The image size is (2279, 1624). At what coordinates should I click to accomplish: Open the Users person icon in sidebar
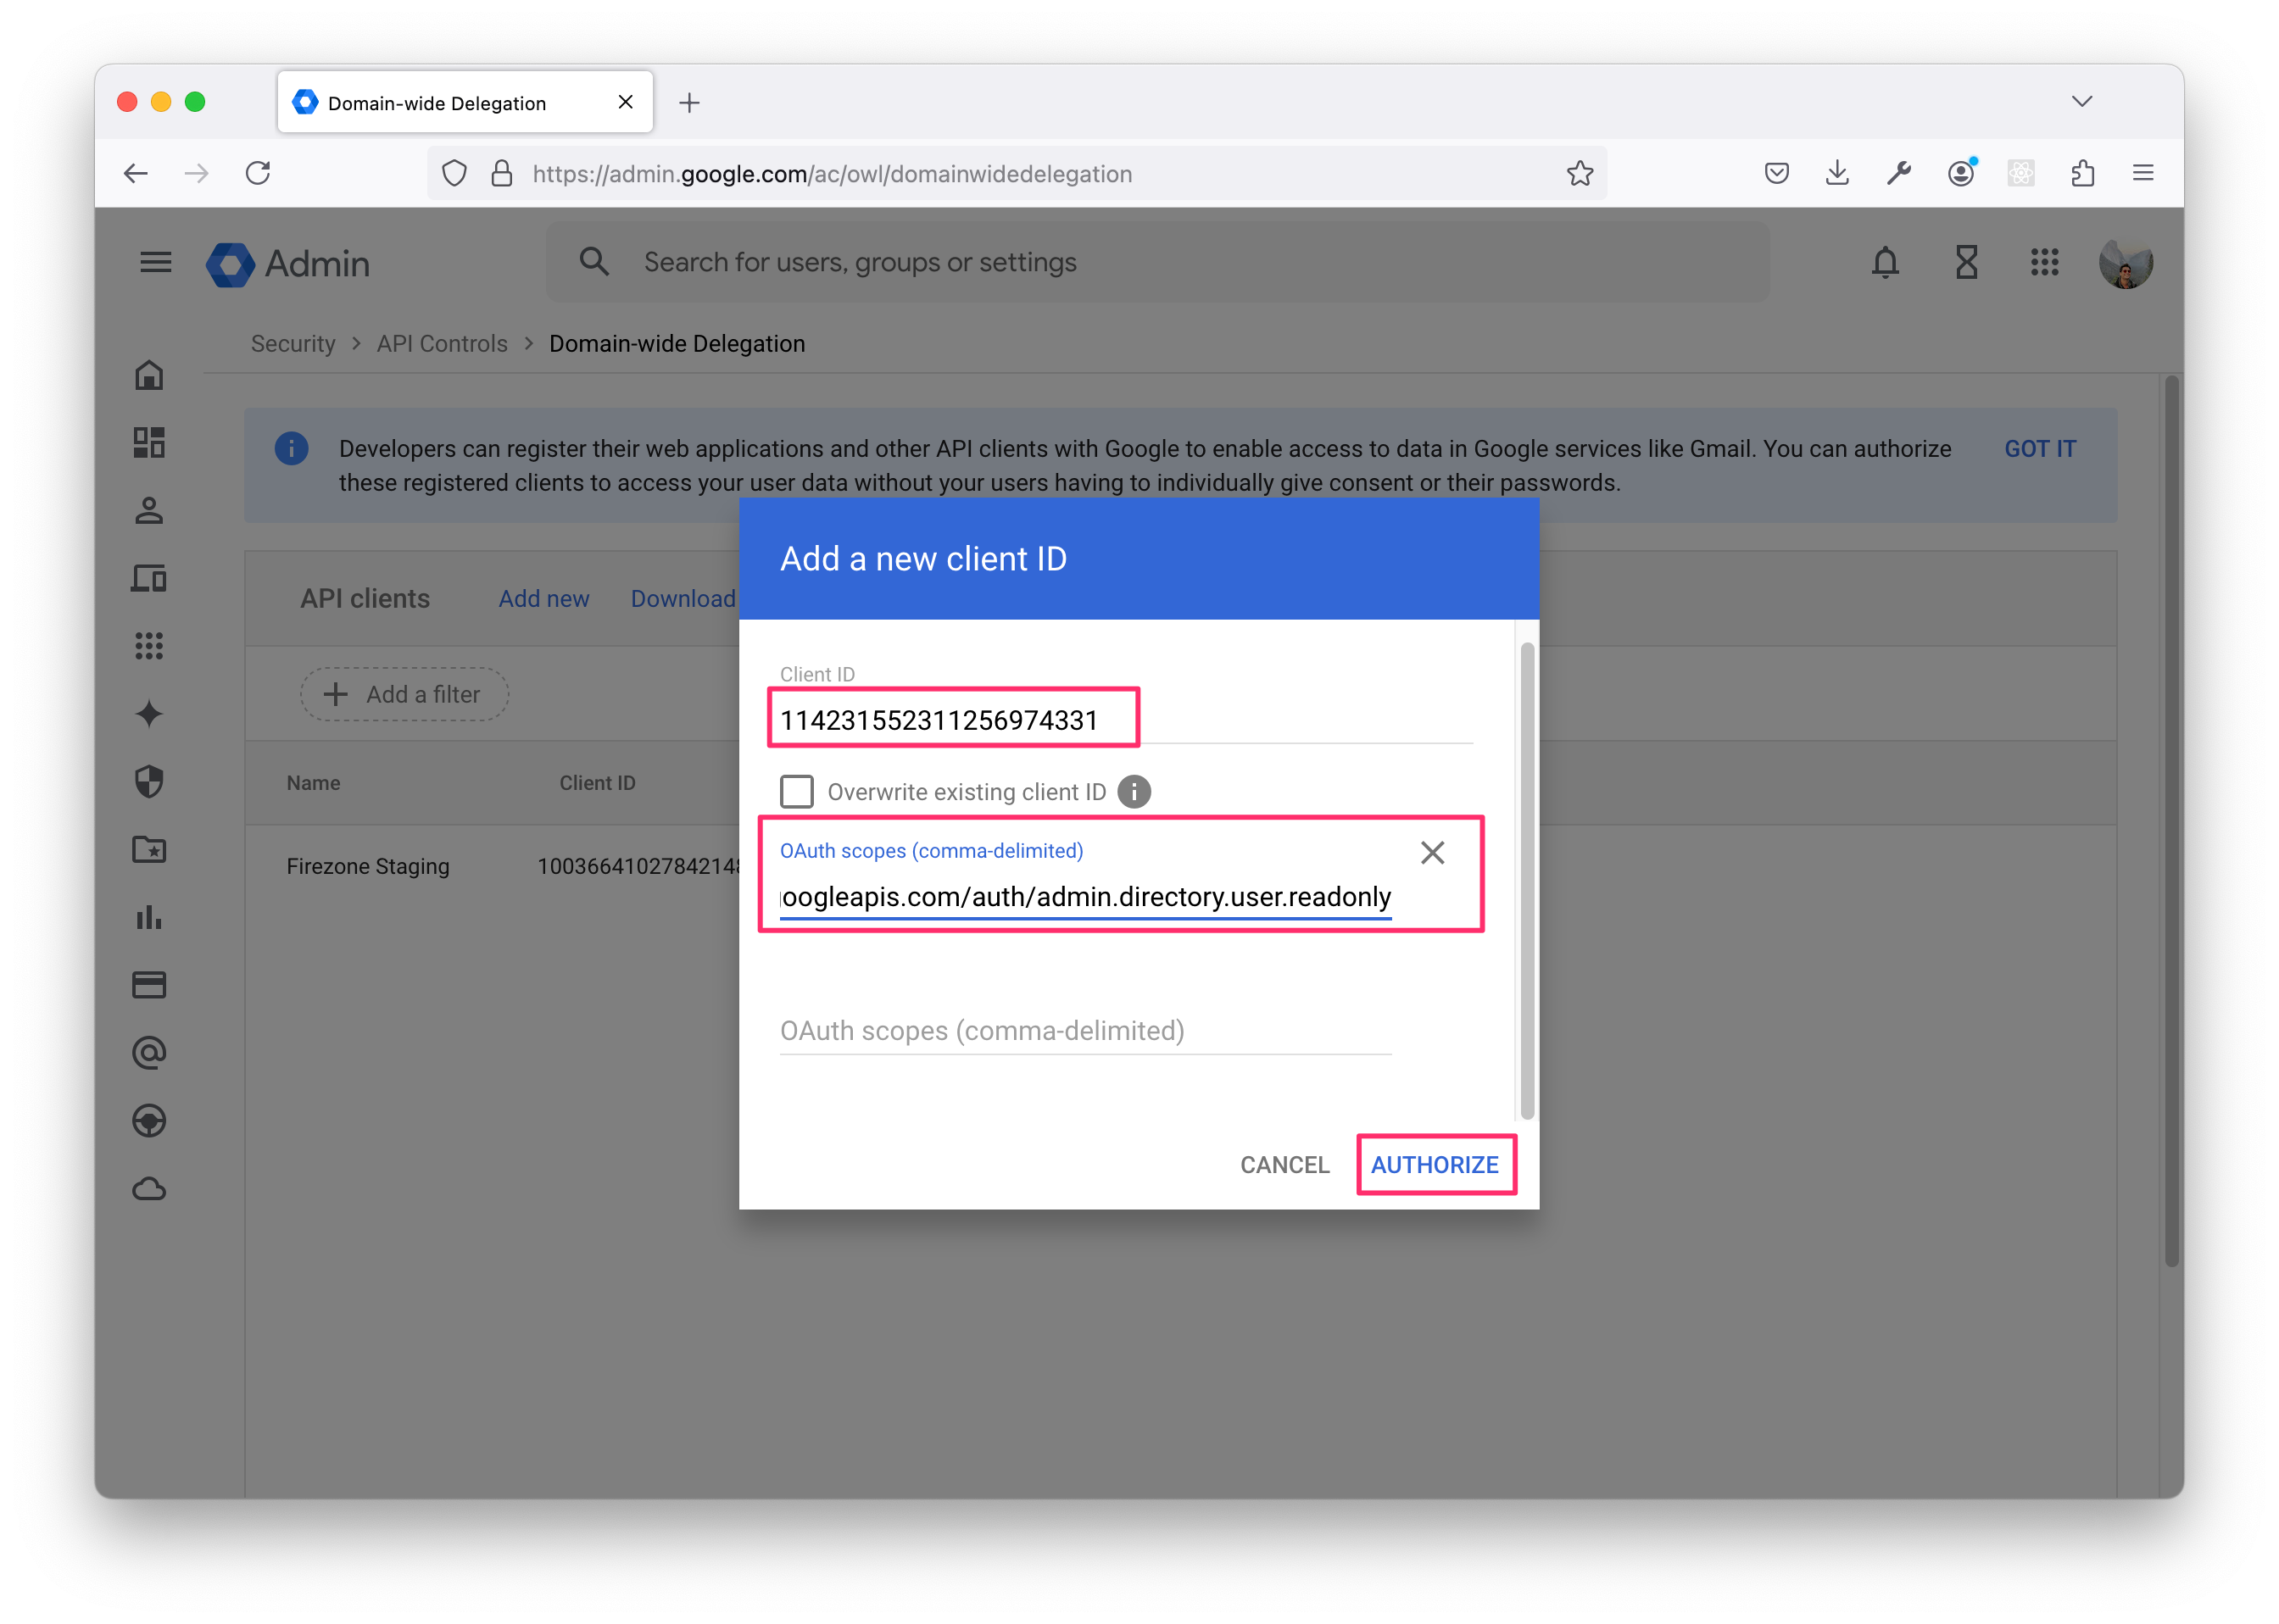pos(149,511)
